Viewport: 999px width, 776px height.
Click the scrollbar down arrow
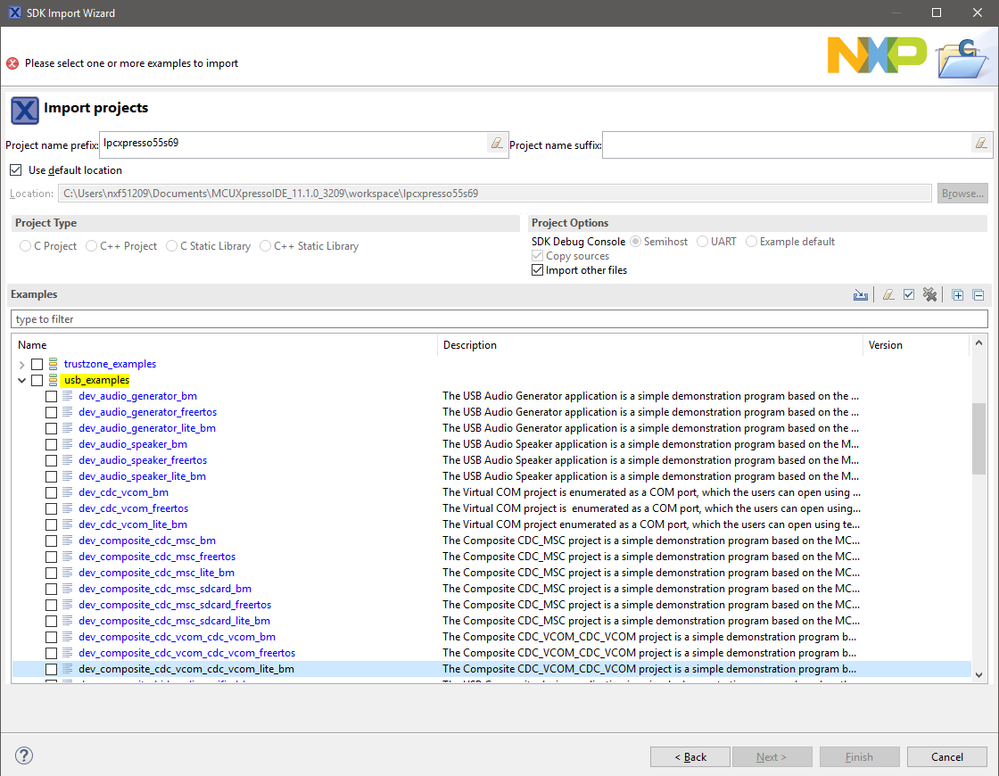[979, 675]
